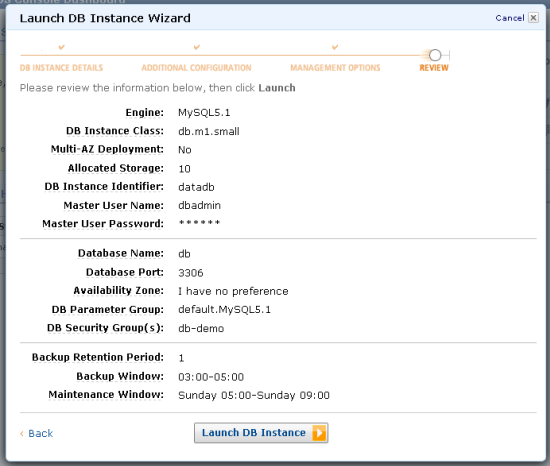Click the Database Port label
Viewport: 550px width, 466px height.
pos(125,272)
